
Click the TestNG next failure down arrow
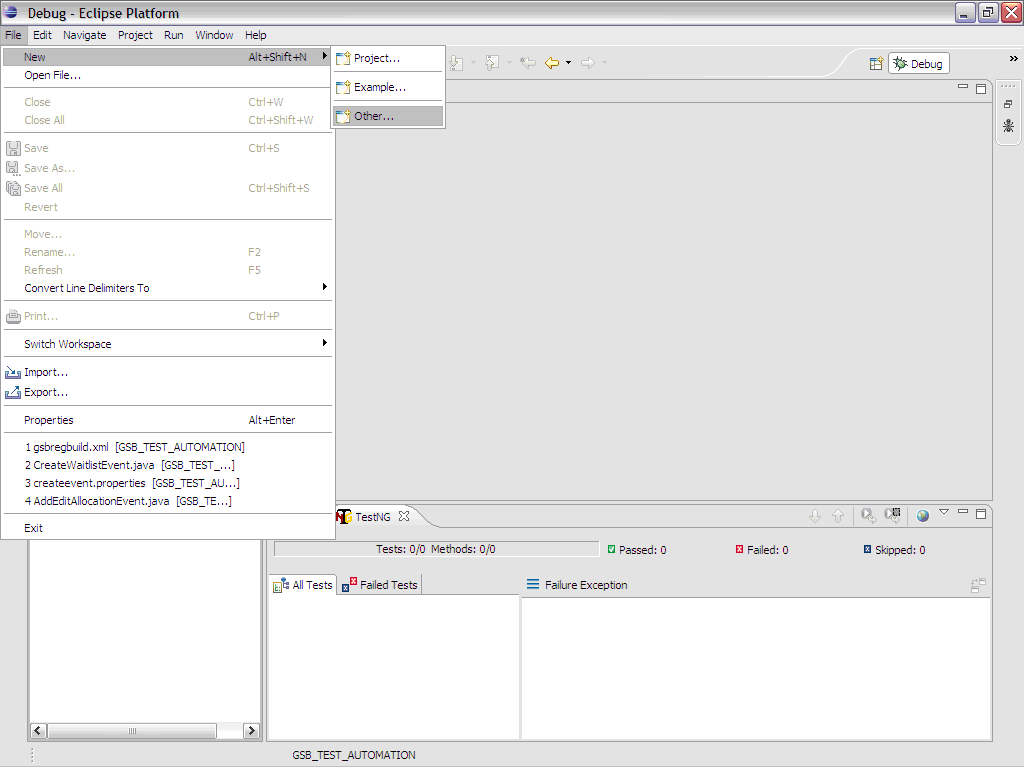tap(815, 517)
